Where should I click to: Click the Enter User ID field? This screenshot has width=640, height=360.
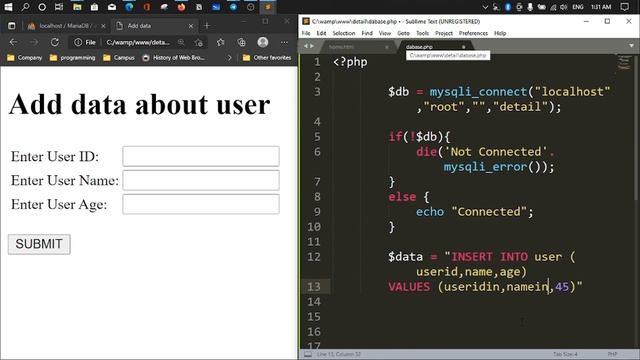[201, 156]
